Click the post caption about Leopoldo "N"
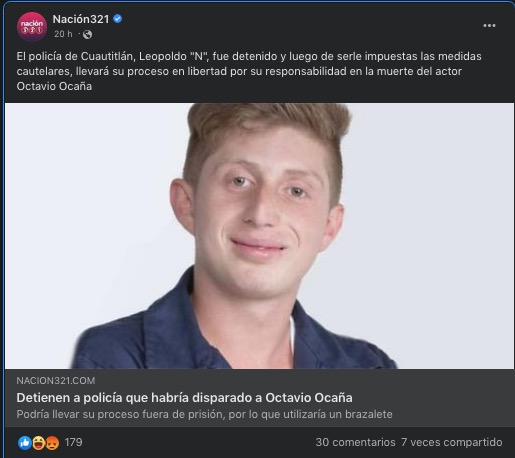The height and width of the screenshot is (458, 515). click(249, 71)
